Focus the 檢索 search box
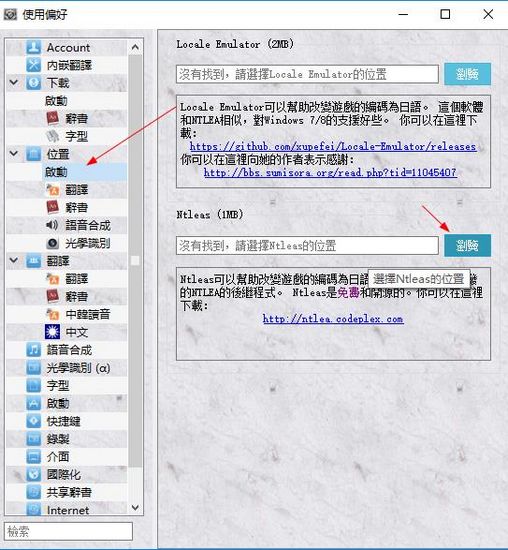This screenshot has width=508, height=550. [x=68, y=531]
